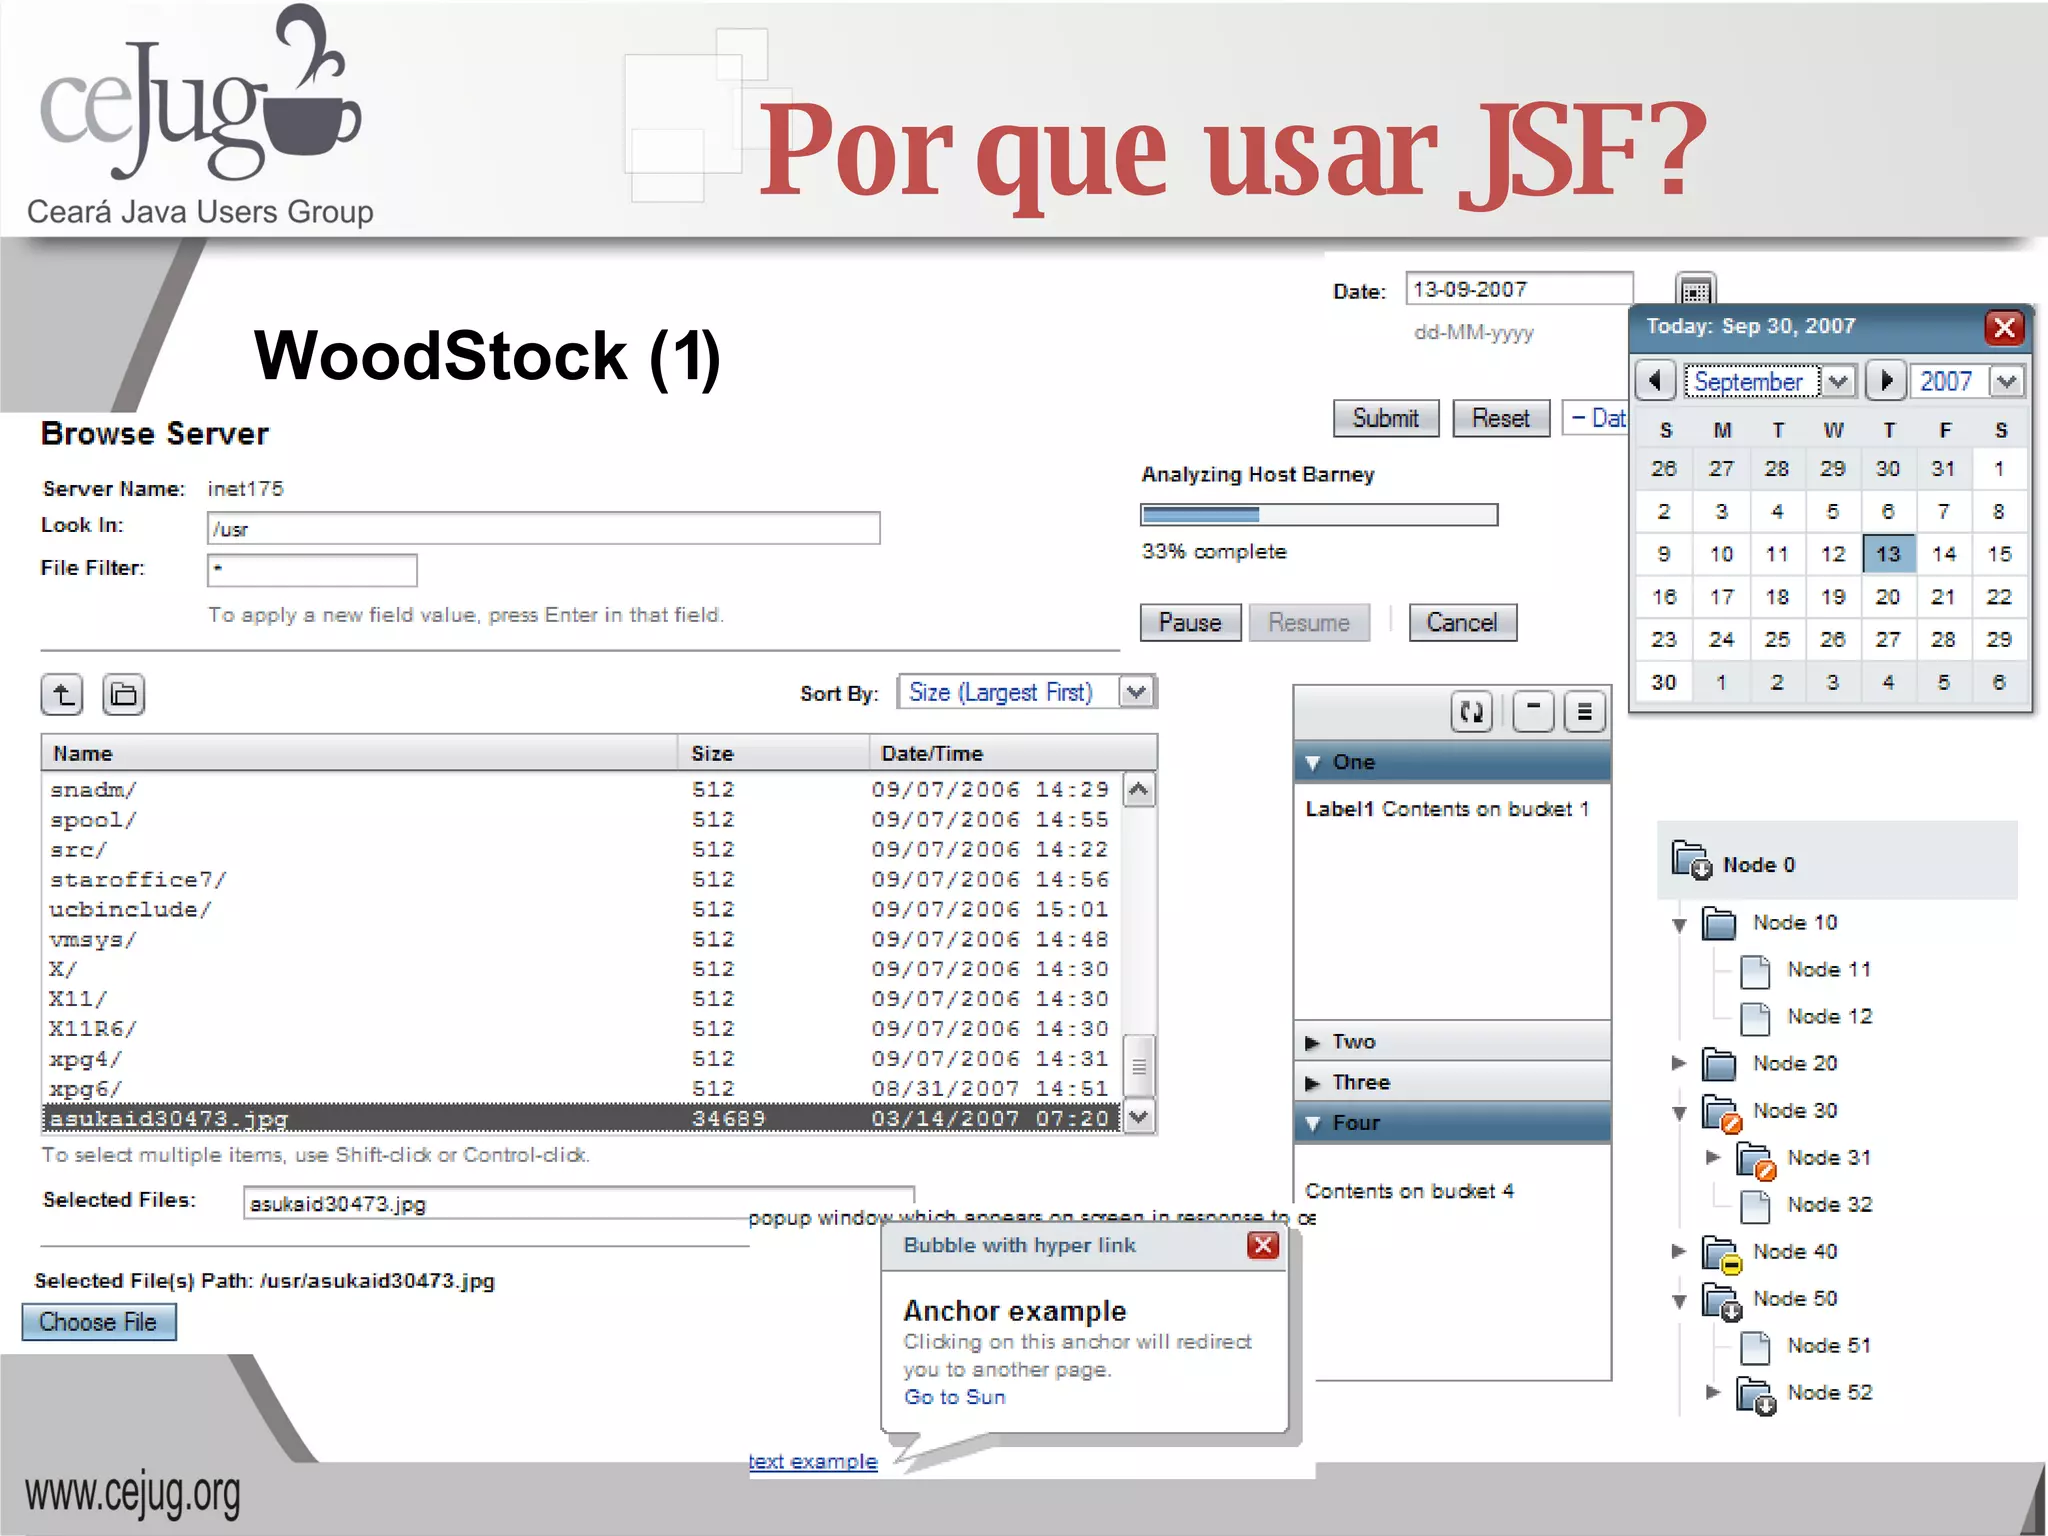
Task: Close the Bubble with hyper link popup
Action: point(1263,1245)
